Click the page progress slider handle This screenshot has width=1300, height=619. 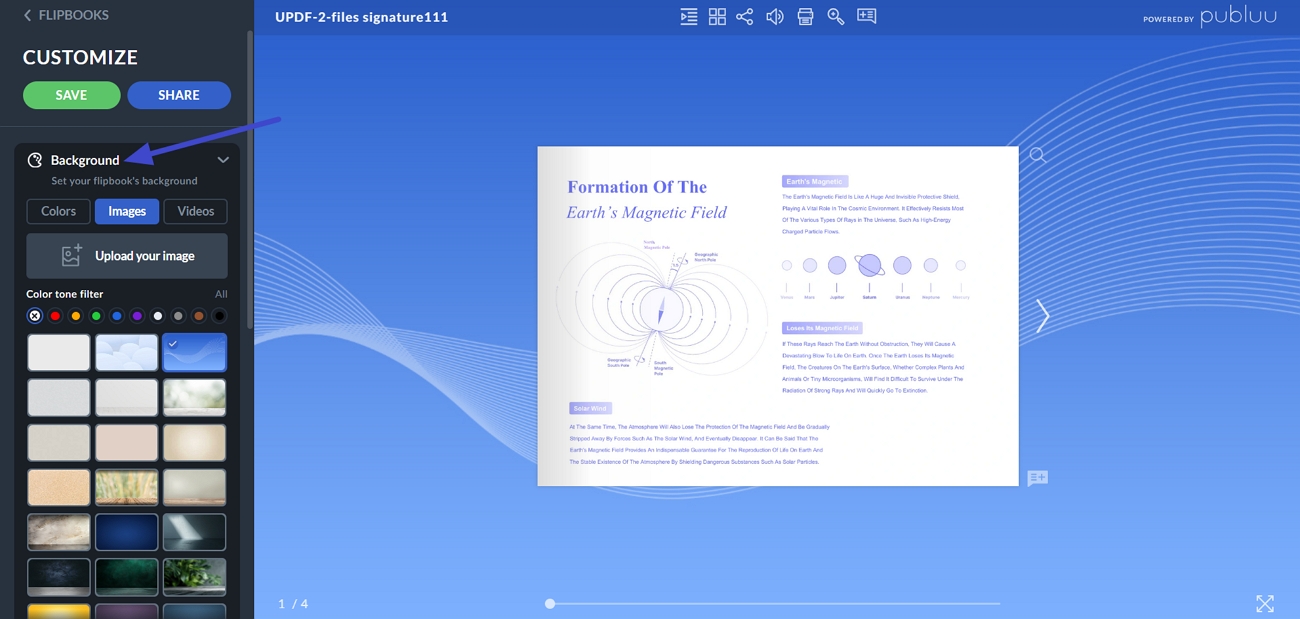[550, 603]
